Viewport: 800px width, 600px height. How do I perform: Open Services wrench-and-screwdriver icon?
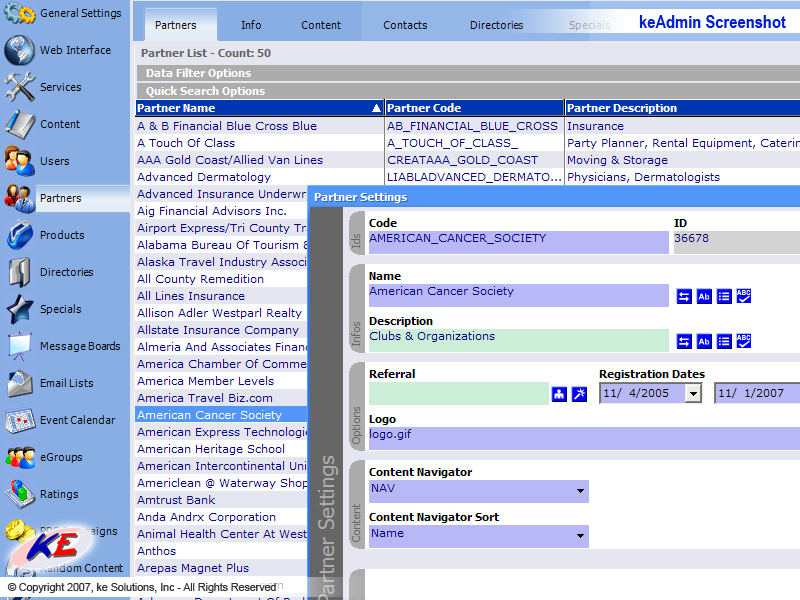pos(19,87)
